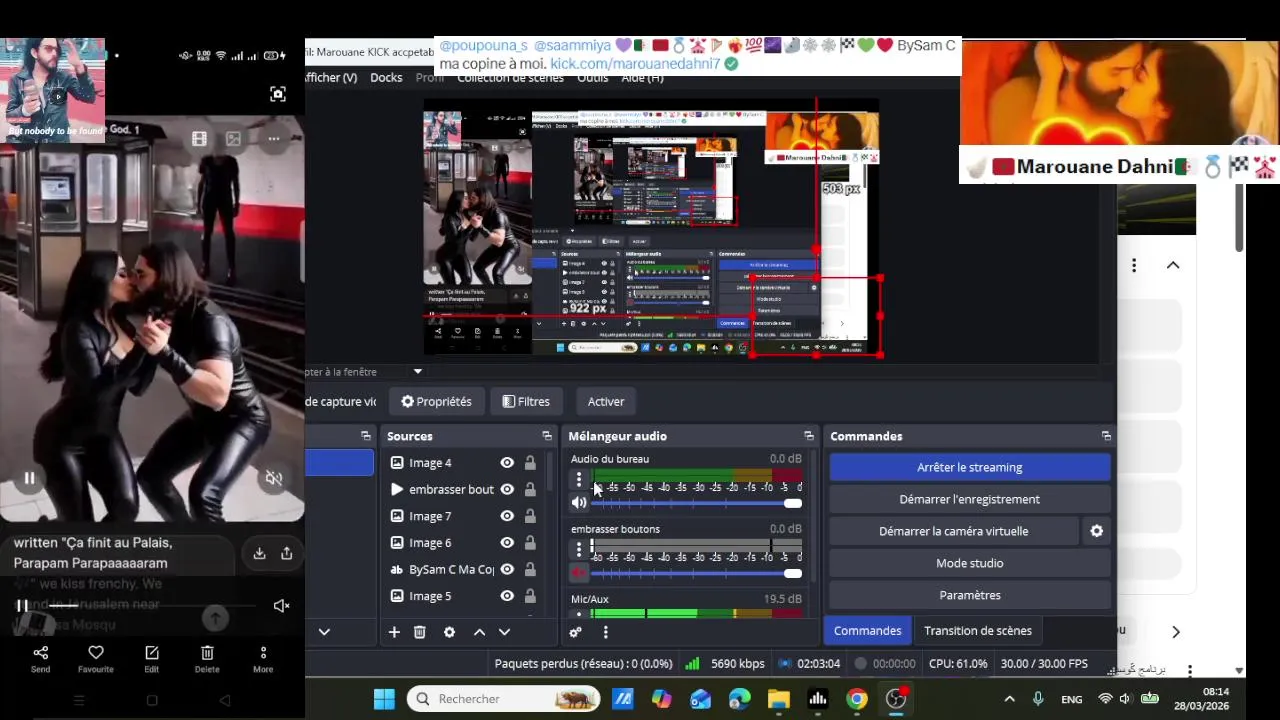Undock the Sources panel
The image size is (1280, 720).
tap(547, 436)
